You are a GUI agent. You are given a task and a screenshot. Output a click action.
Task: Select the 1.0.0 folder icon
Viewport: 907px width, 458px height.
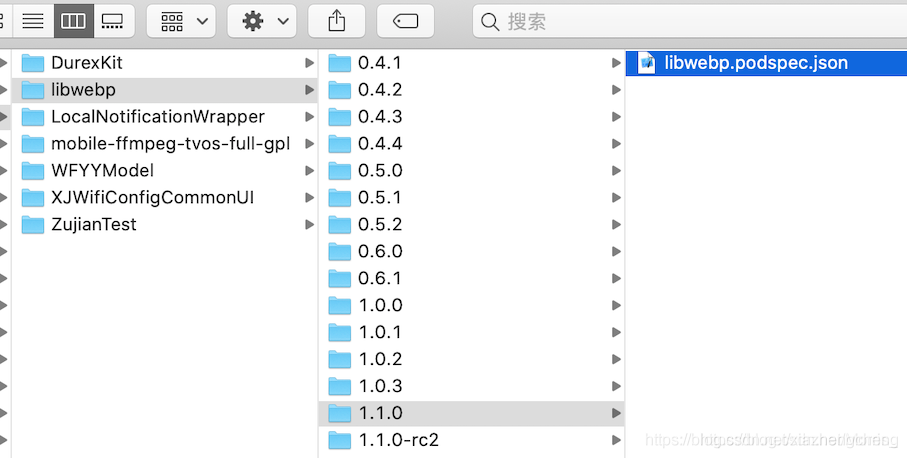coord(340,305)
